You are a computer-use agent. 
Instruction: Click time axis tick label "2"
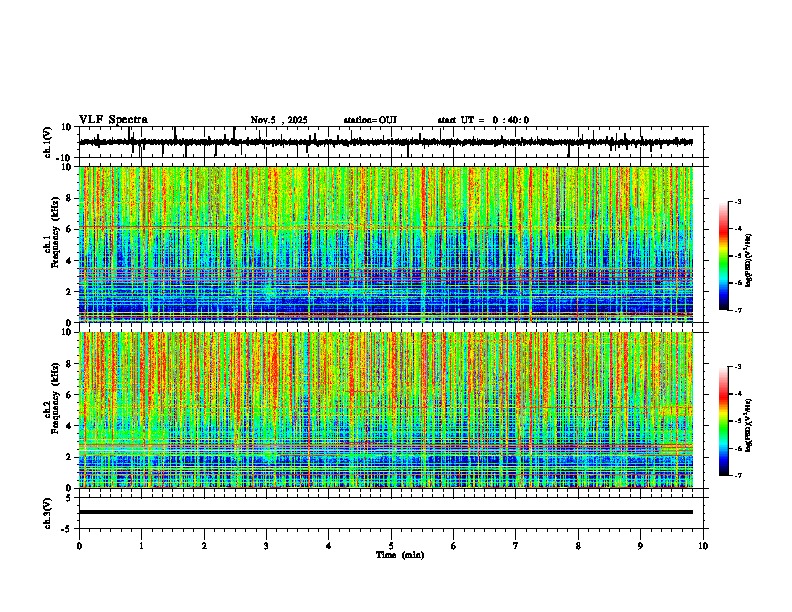pyautogui.click(x=204, y=546)
